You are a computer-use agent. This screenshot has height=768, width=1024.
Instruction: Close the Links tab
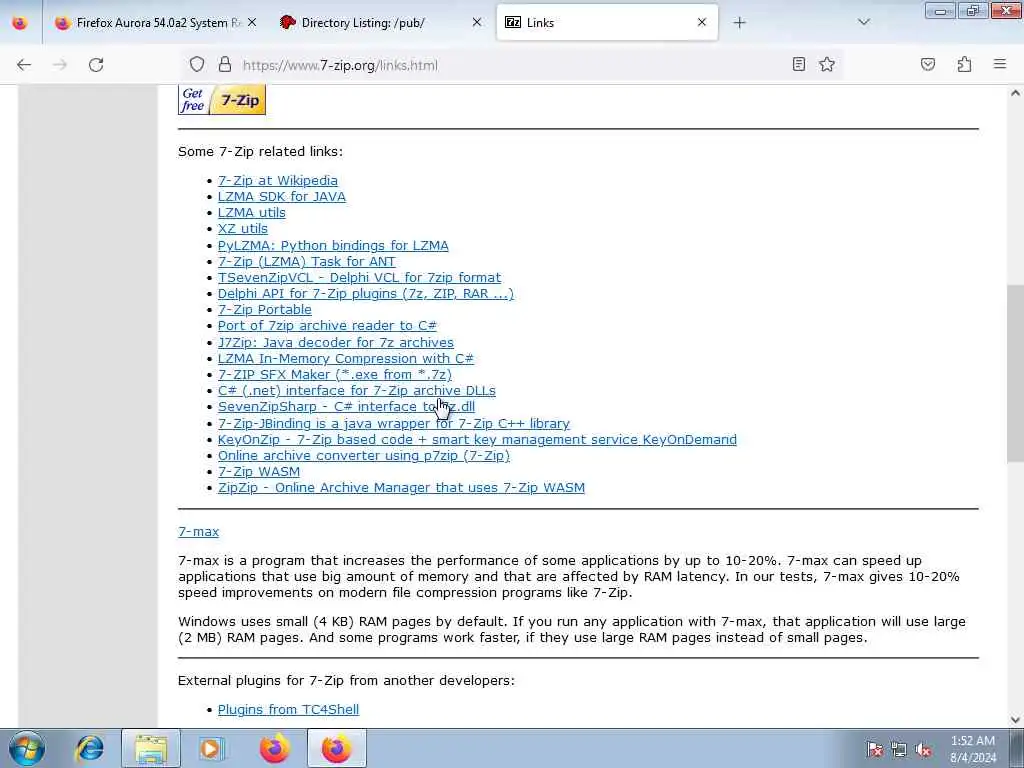click(x=702, y=22)
